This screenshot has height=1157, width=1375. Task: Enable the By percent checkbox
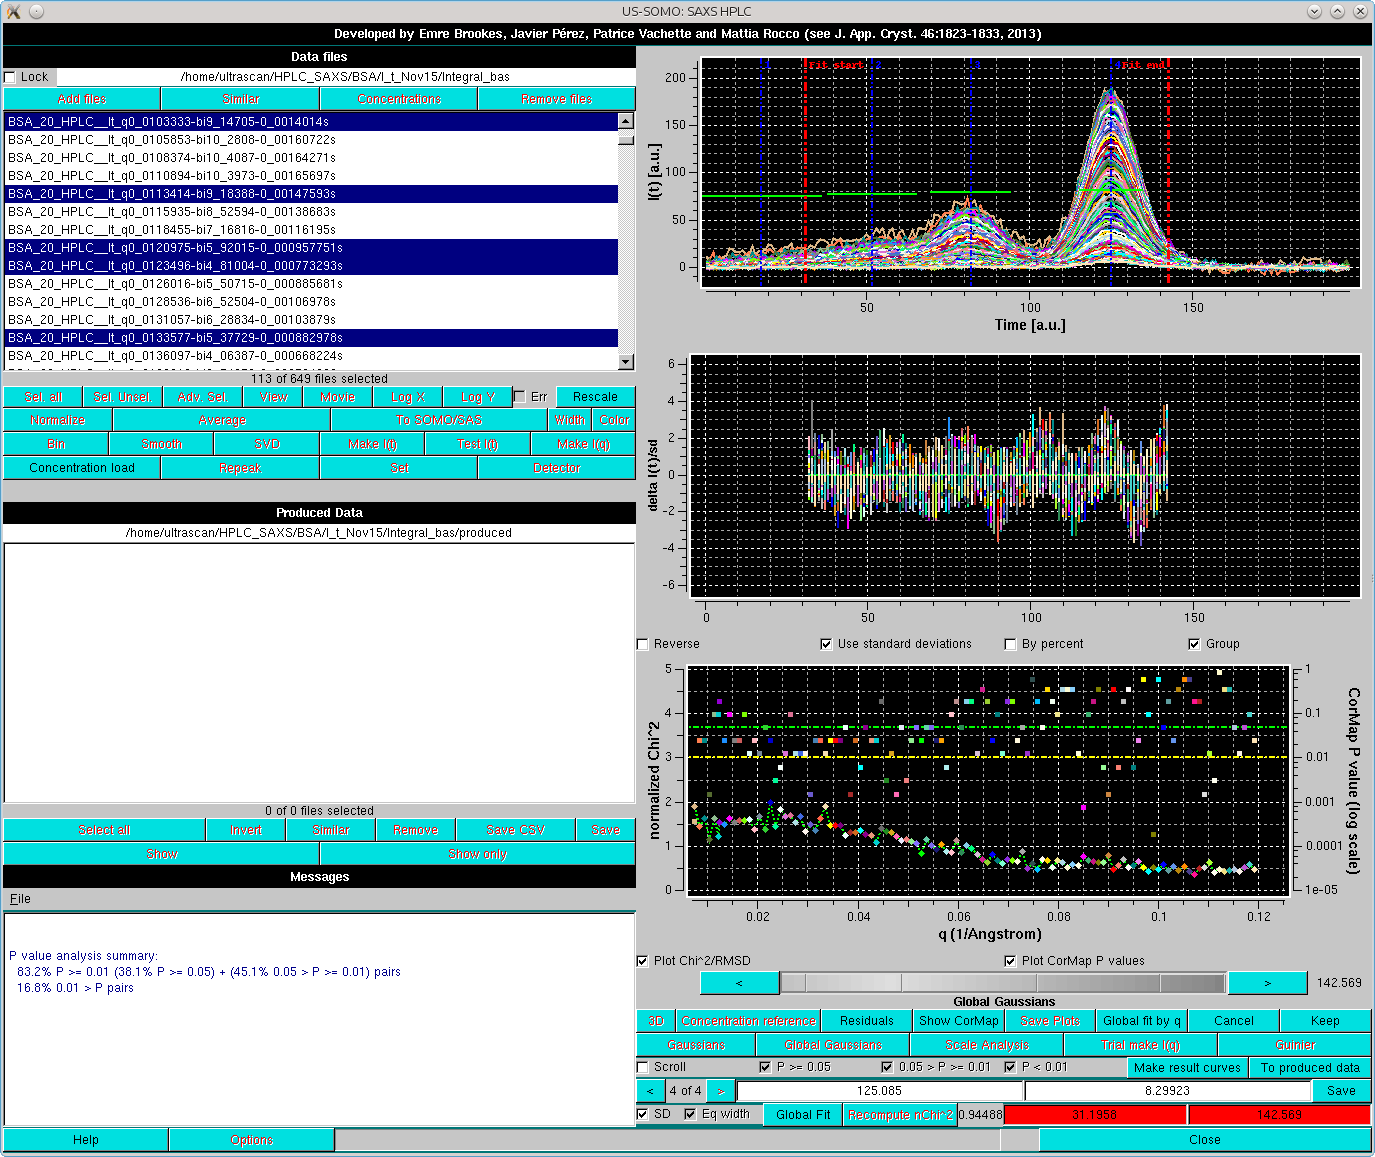tap(1010, 644)
